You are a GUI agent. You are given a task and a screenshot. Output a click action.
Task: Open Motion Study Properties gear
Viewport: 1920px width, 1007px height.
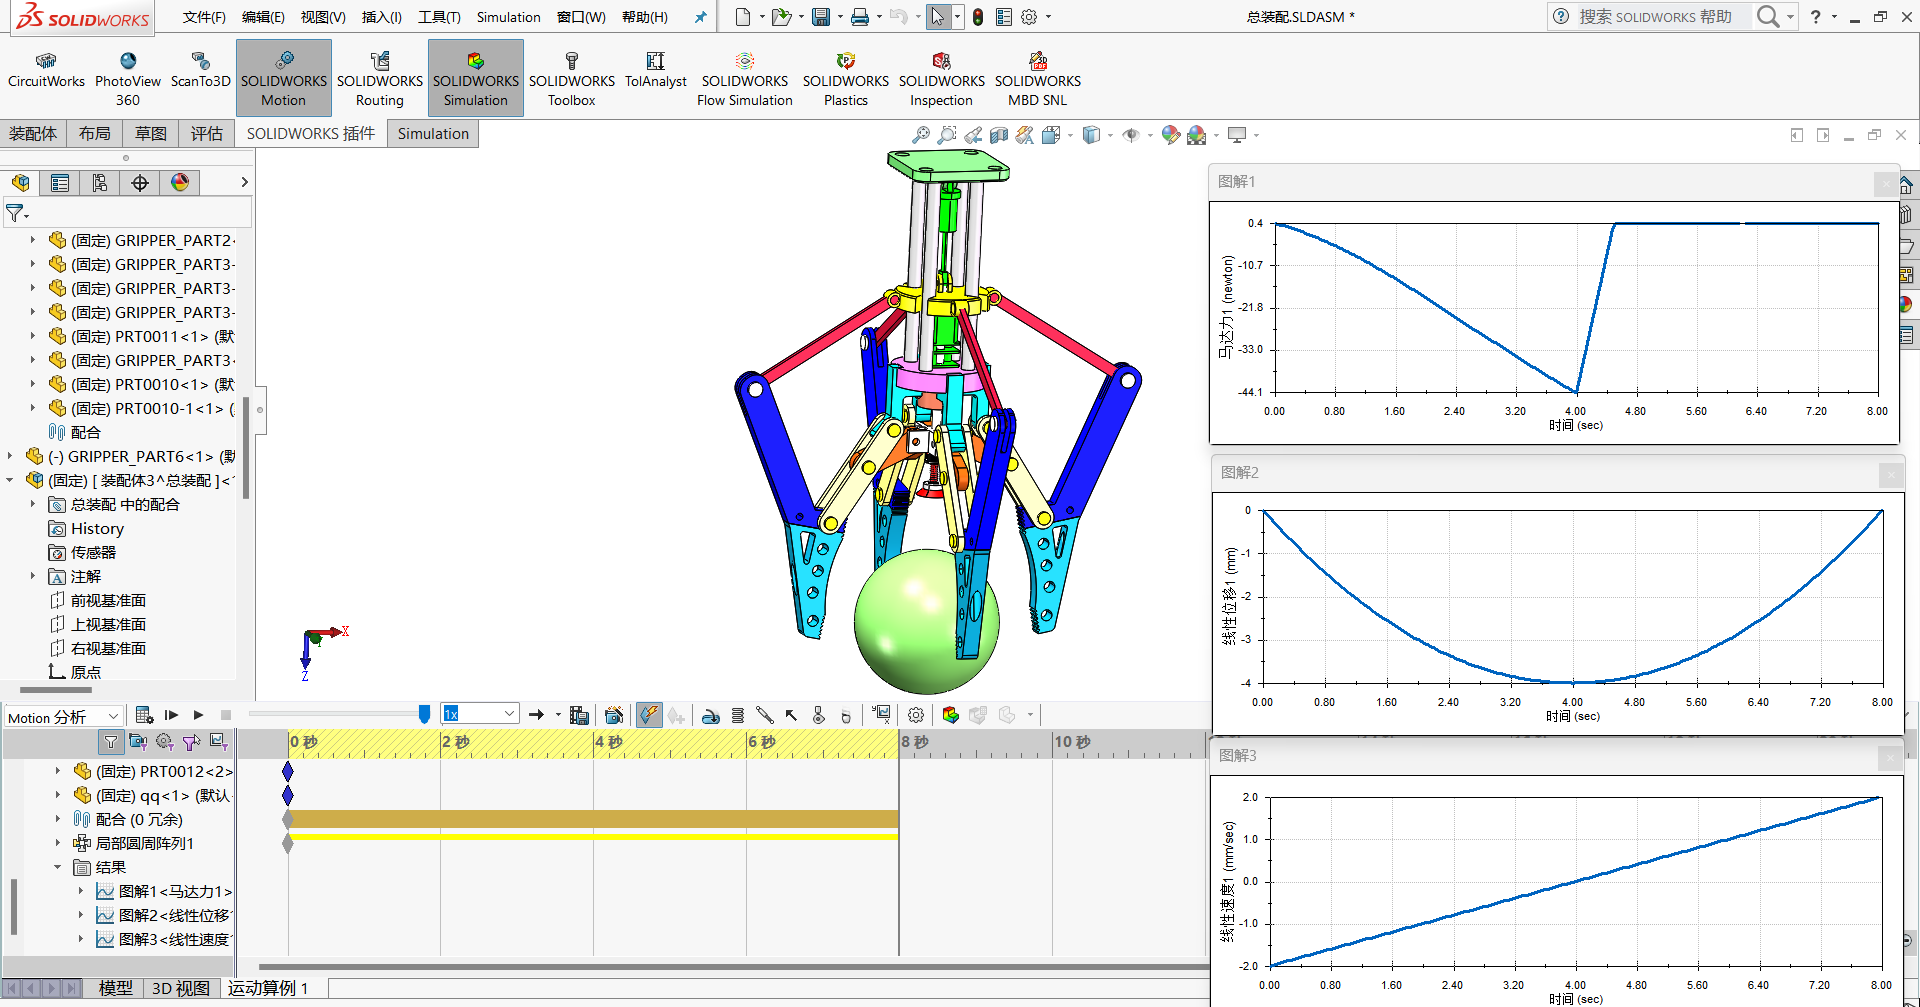pyautogui.click(x=915, y=715)
